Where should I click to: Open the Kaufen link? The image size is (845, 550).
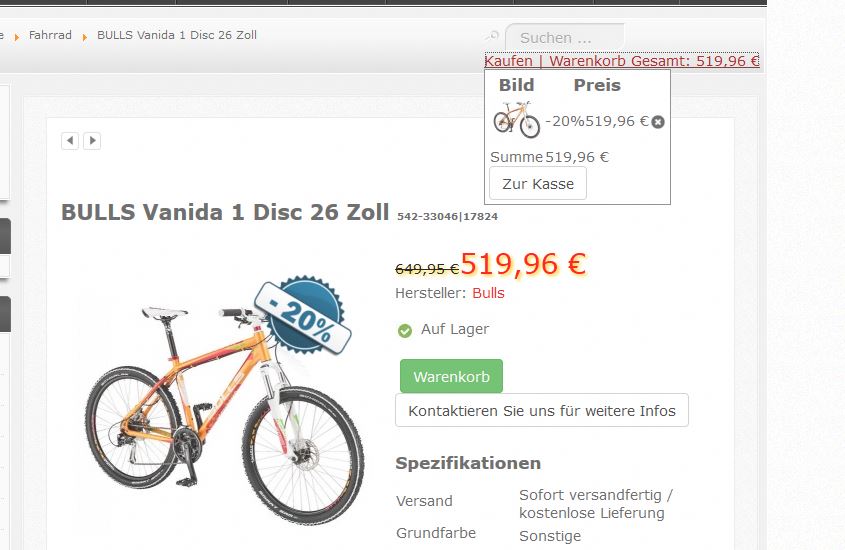point(508,61)
